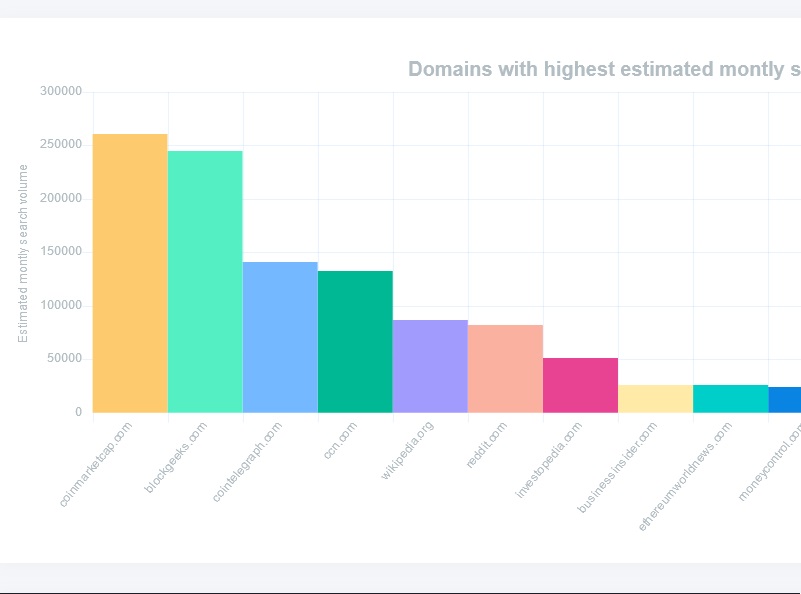Click the 'ccn.com' x-axis label

click(340, 440)
